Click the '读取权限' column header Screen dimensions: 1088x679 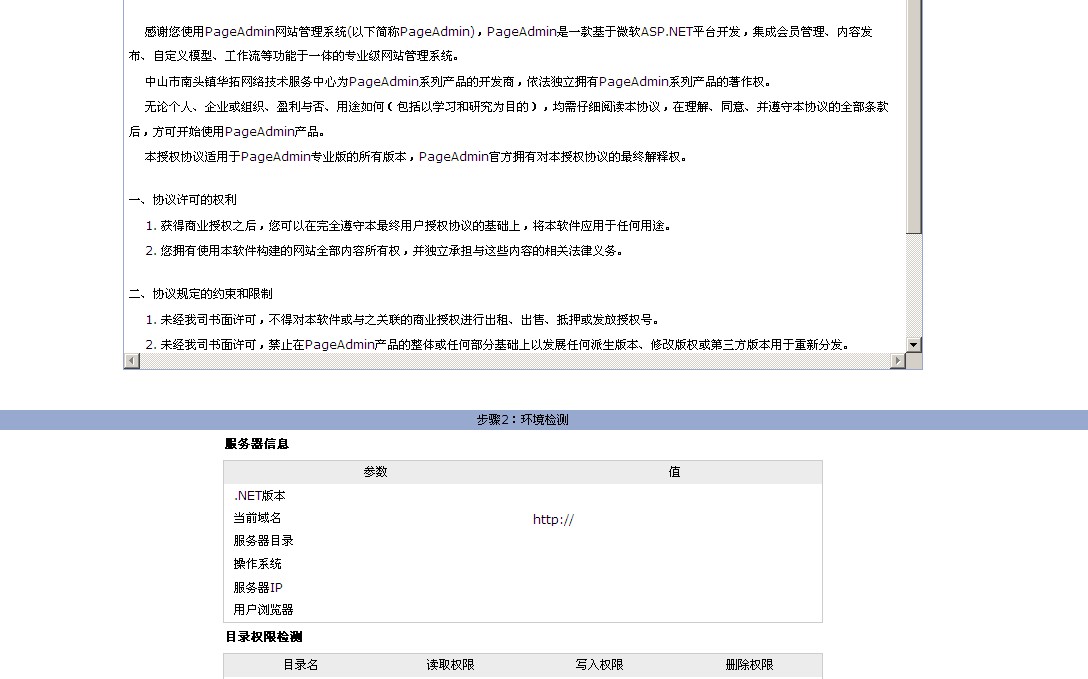pos(450,664)
